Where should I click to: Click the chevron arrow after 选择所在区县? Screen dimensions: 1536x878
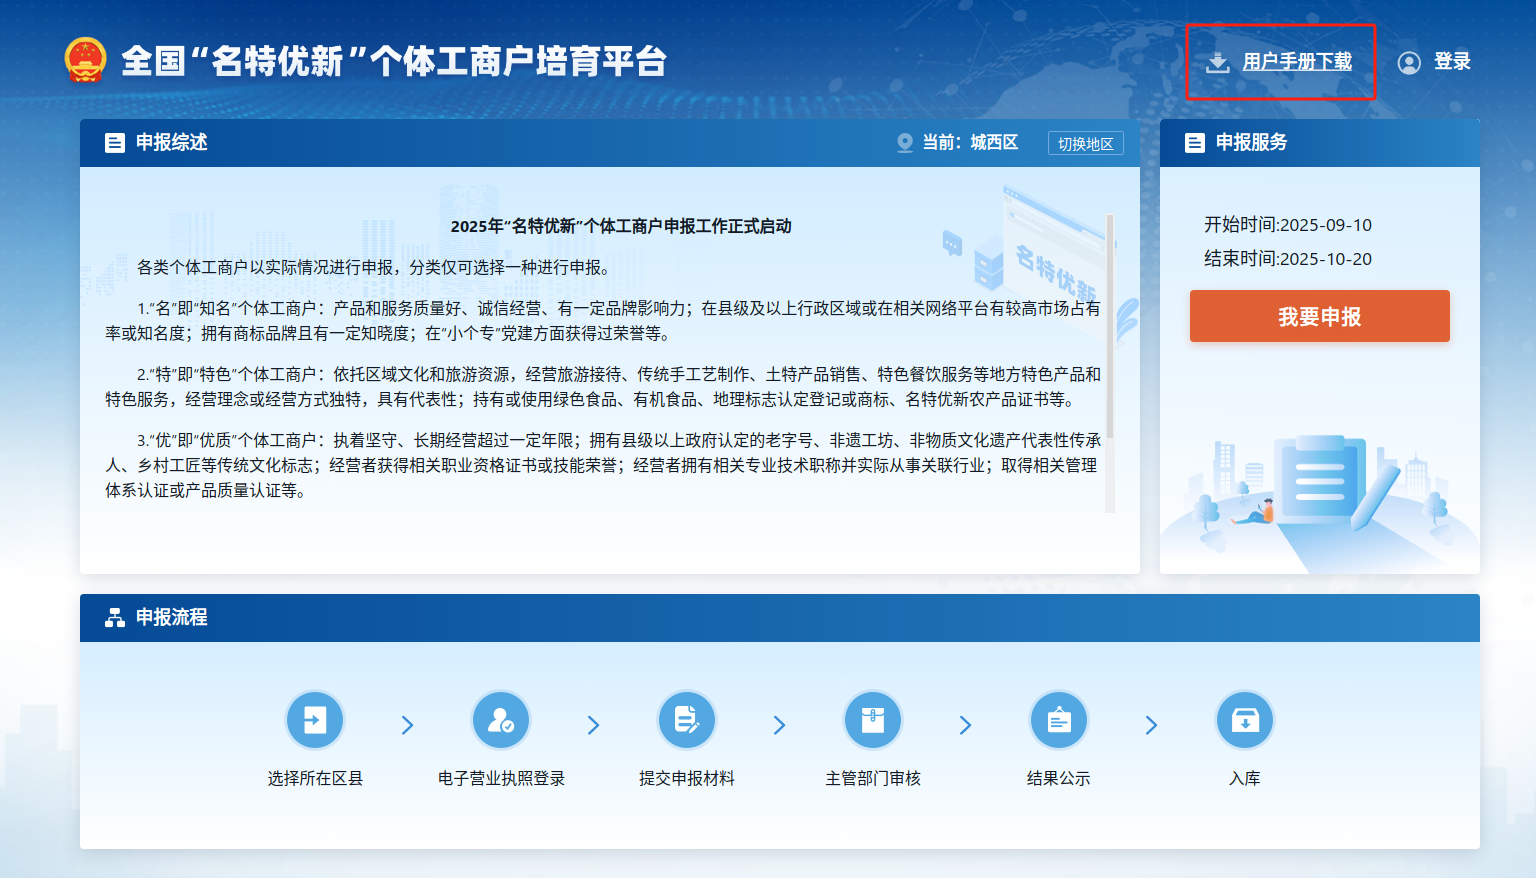tap(408, 725)
